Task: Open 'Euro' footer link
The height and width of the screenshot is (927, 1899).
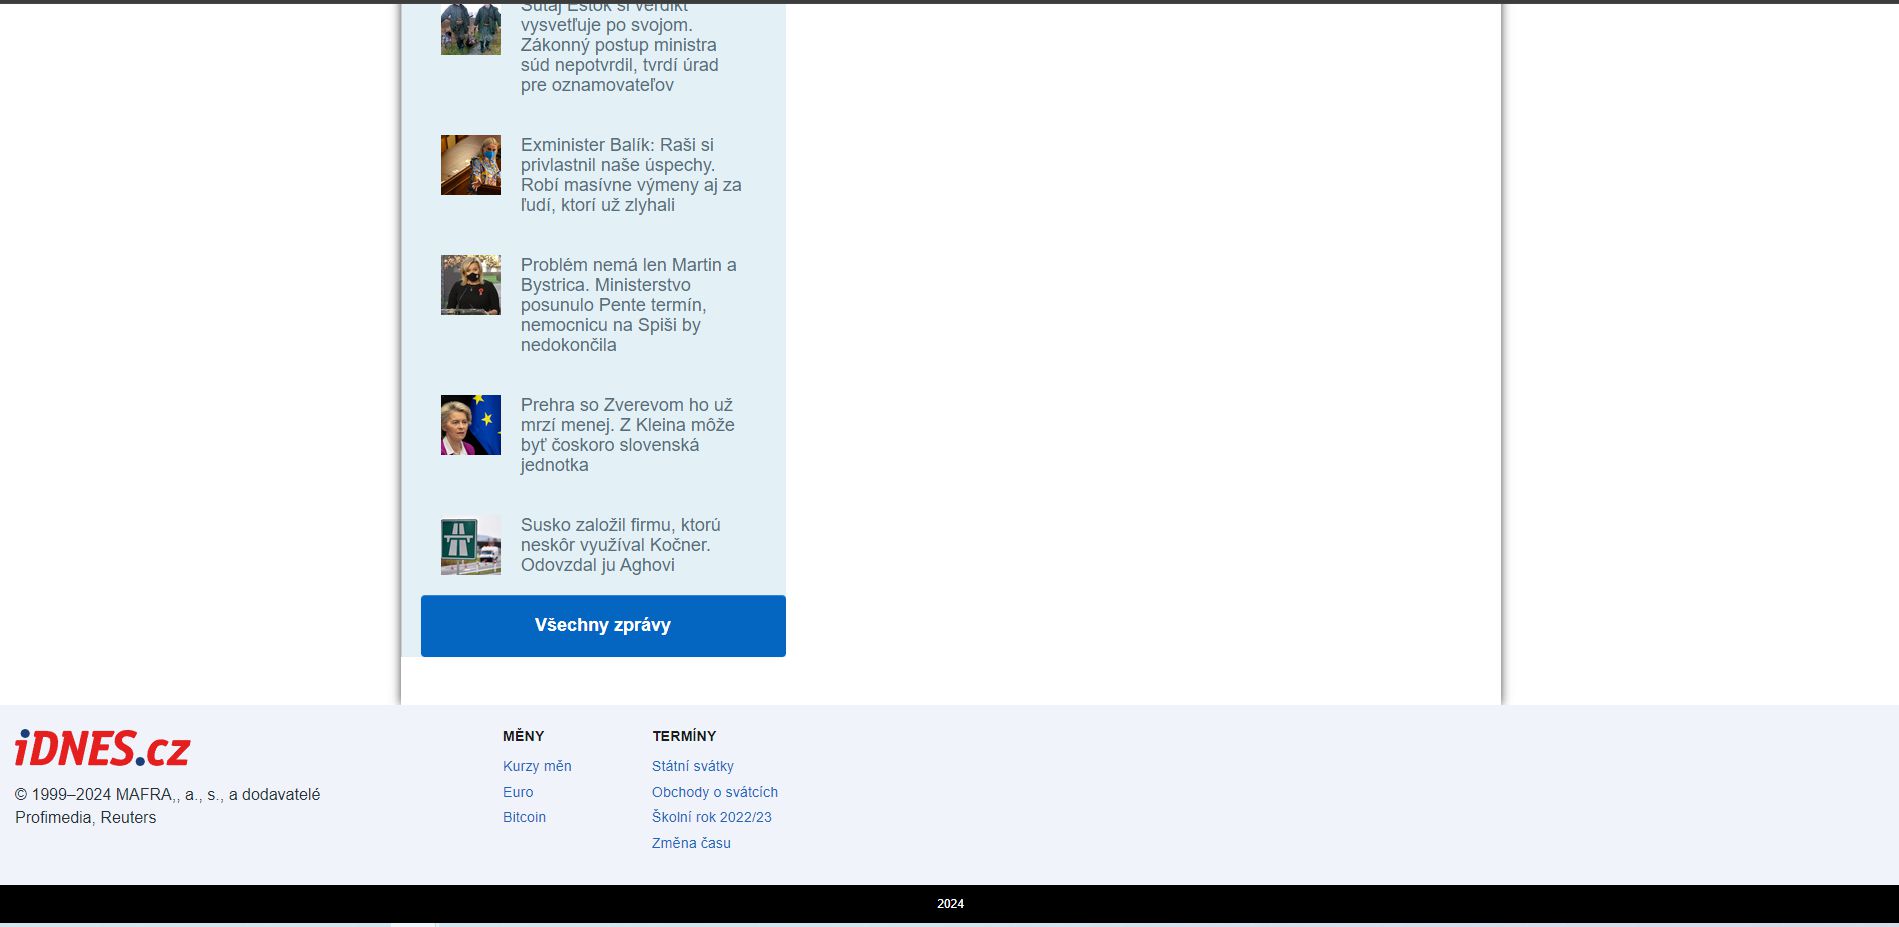Action: 518,792
